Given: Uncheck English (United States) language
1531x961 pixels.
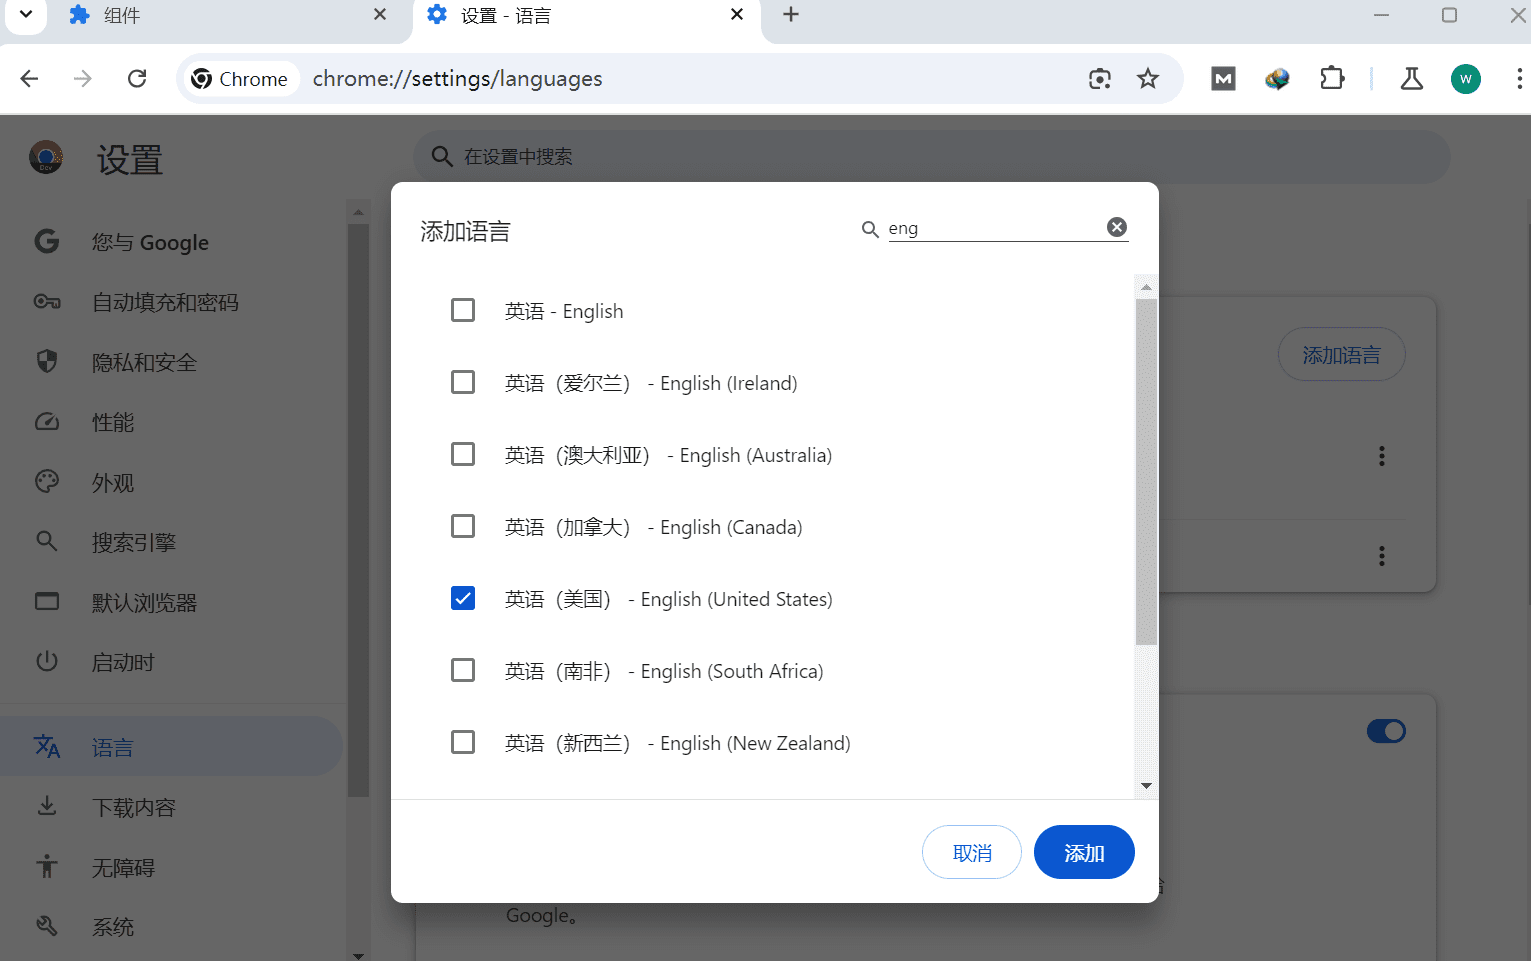Looking at the screenshot, I should click(462, 598).
